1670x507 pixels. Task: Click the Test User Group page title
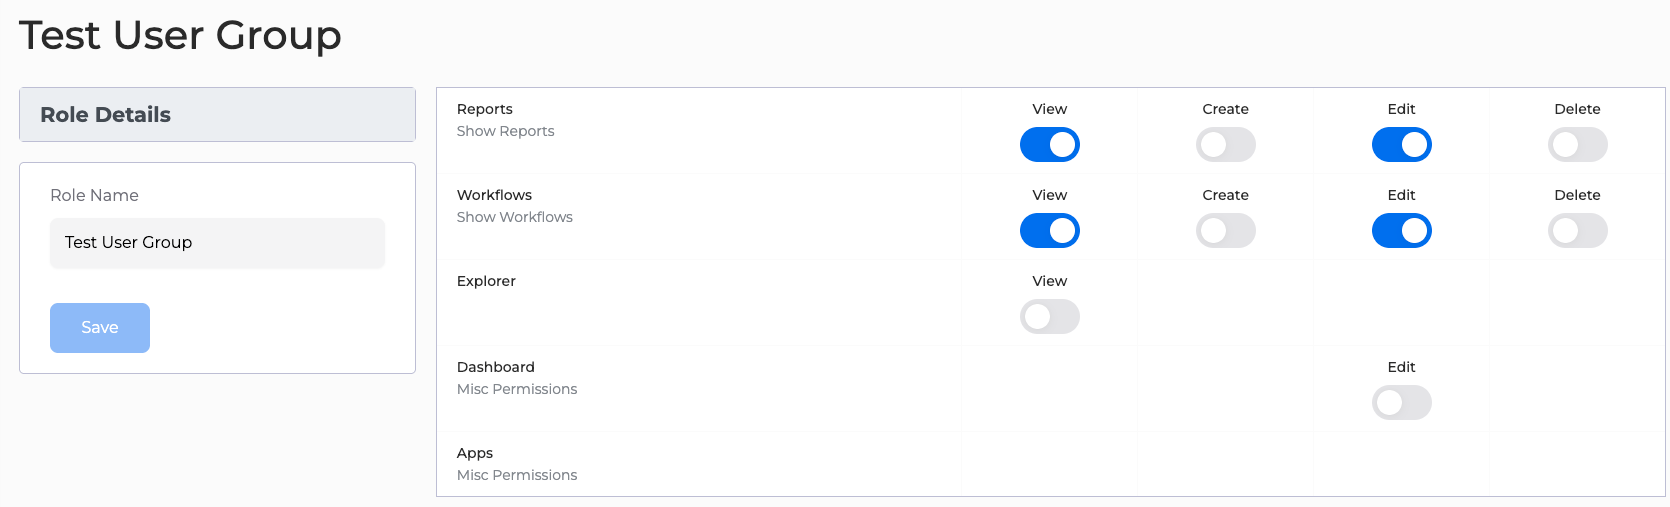pyautogui.click(x=180, y=35)
